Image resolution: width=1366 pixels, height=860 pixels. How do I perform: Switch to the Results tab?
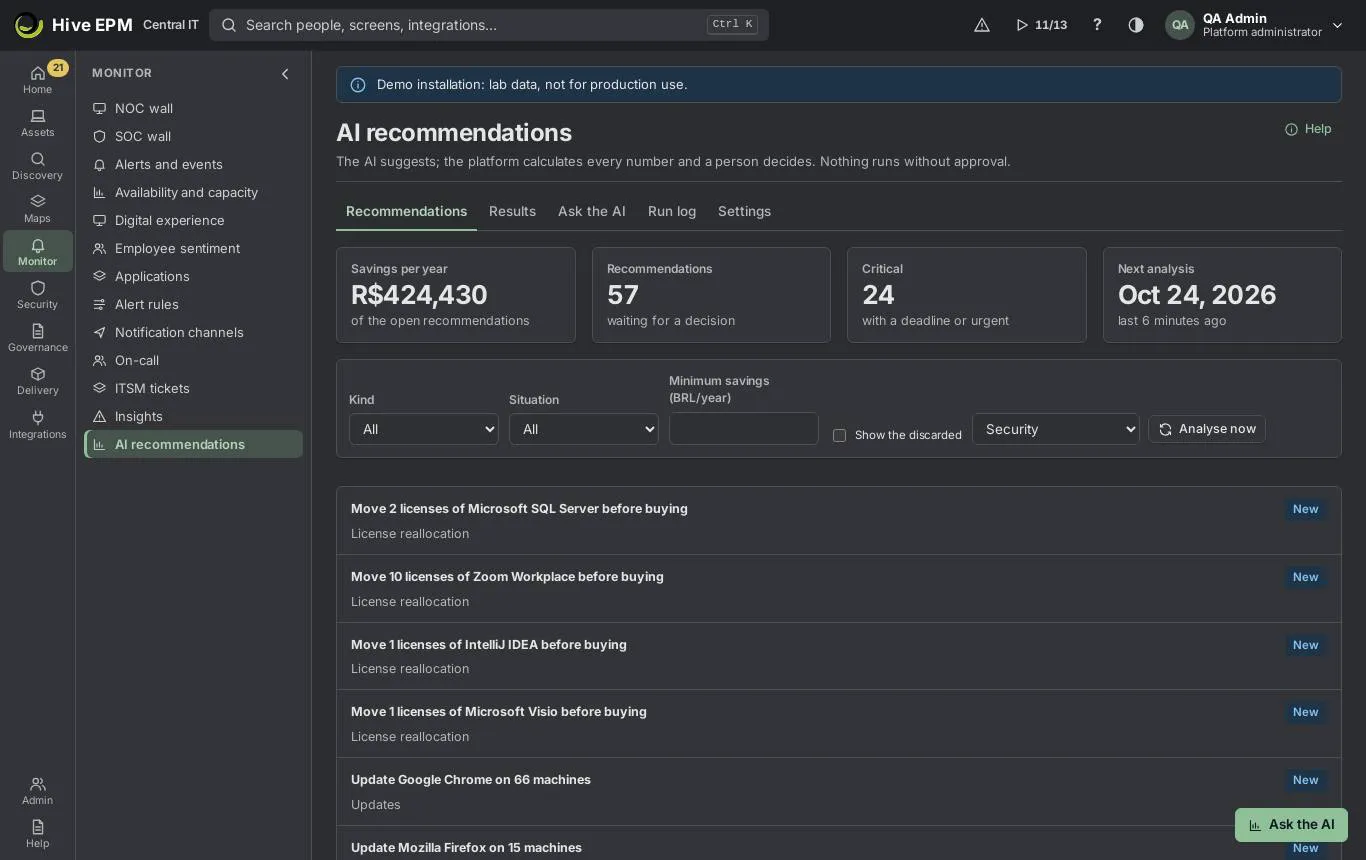pyautogui.click(x=512, y=211)
